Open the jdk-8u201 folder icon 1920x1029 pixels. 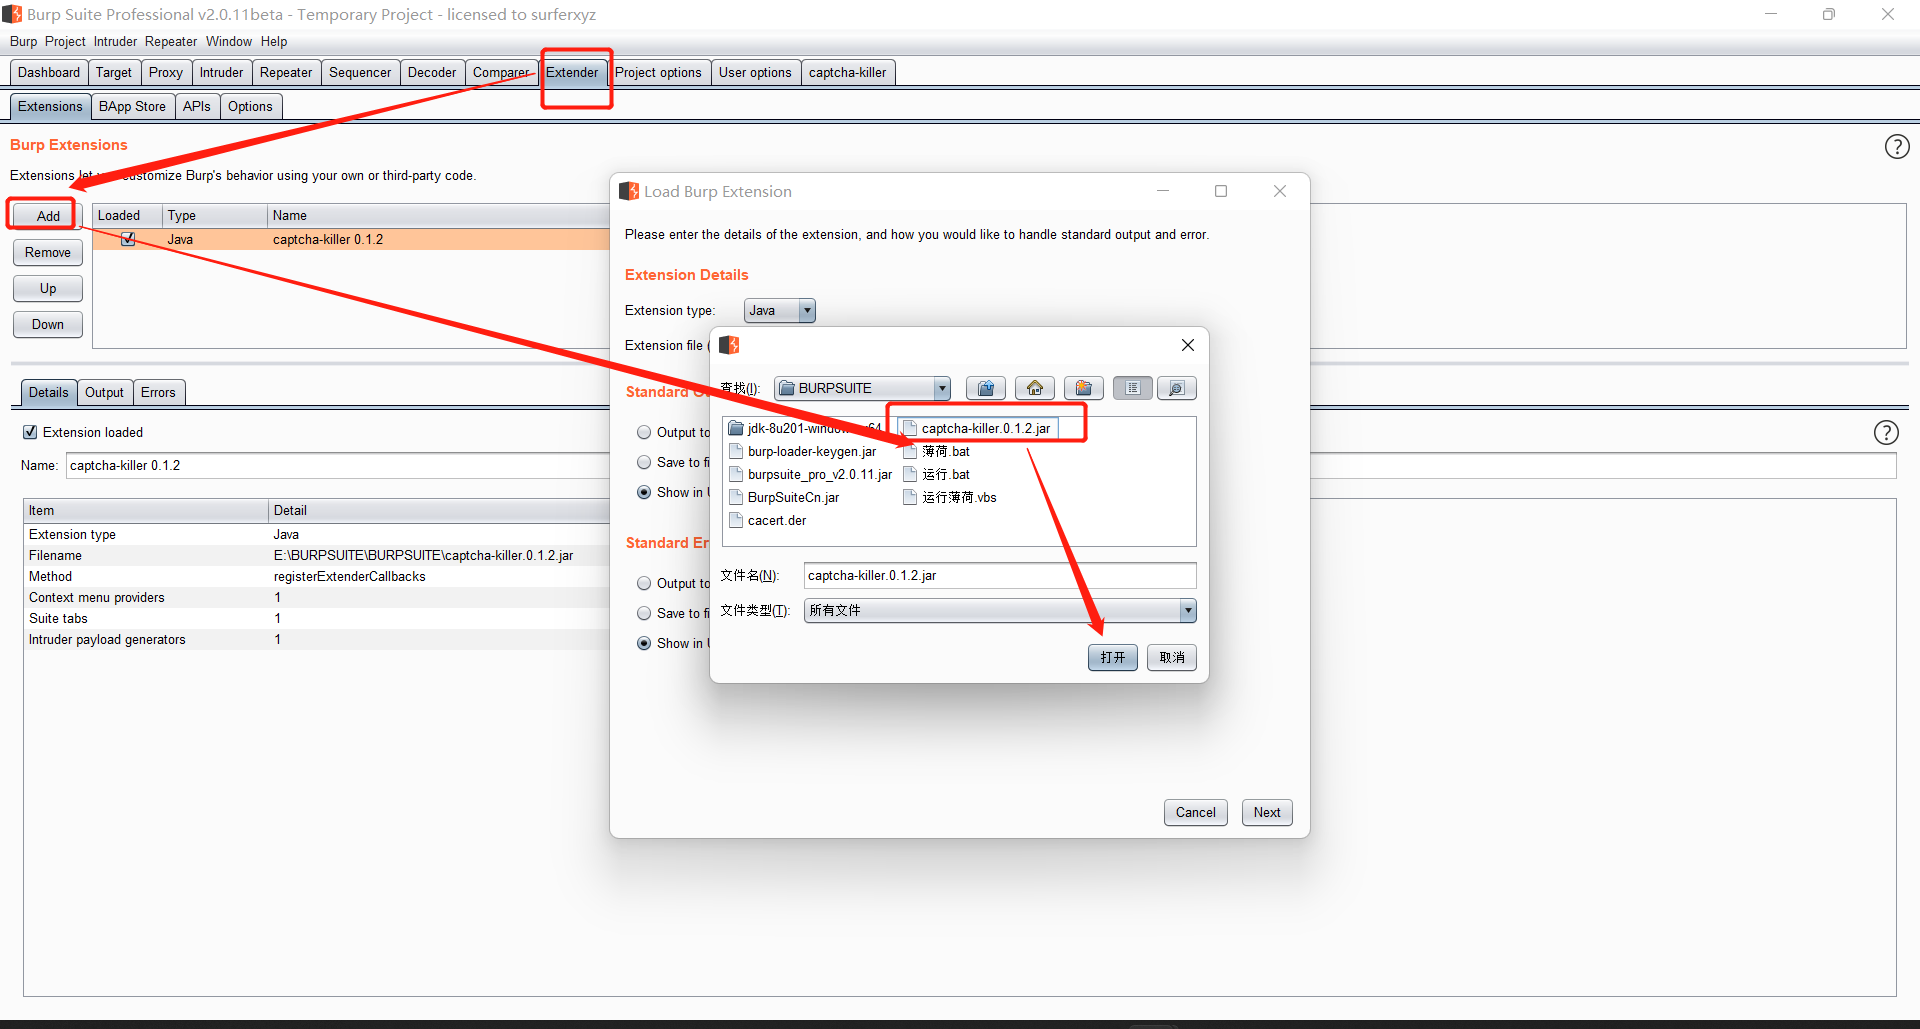coord(736,428)
